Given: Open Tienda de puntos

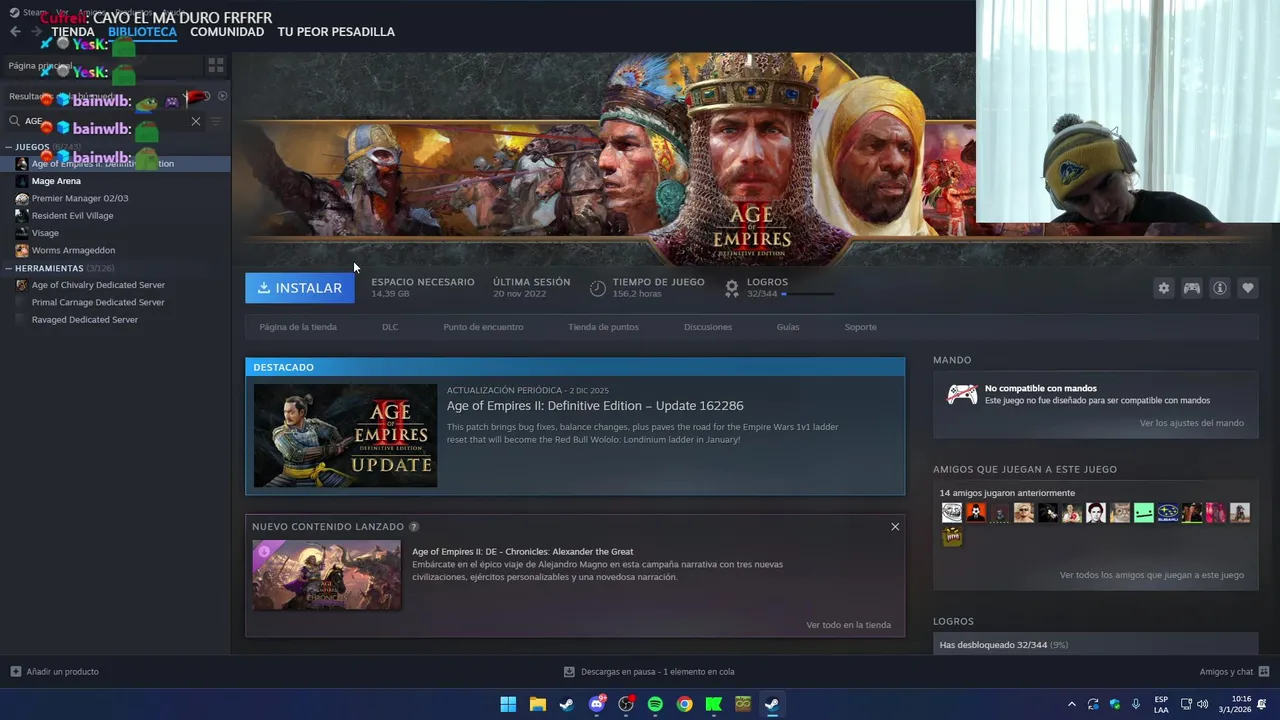Looking at the screenshot, I should coord(603,327).
